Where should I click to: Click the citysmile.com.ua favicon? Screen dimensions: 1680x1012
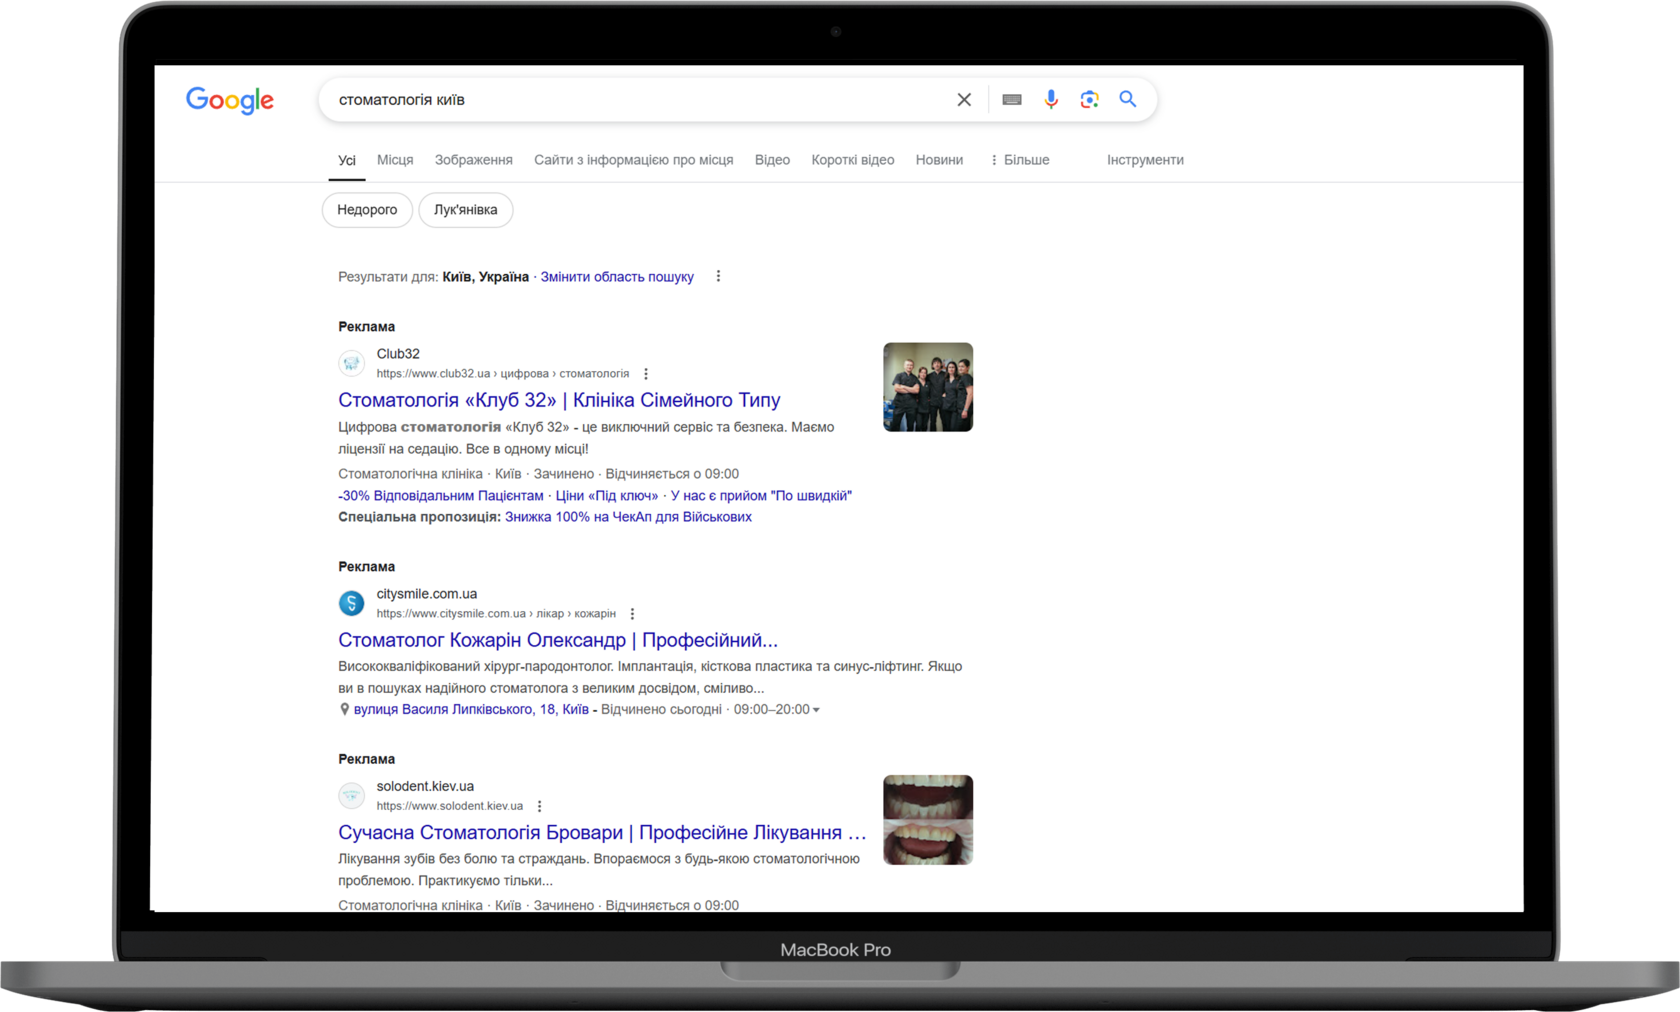[x=351, y=603]
